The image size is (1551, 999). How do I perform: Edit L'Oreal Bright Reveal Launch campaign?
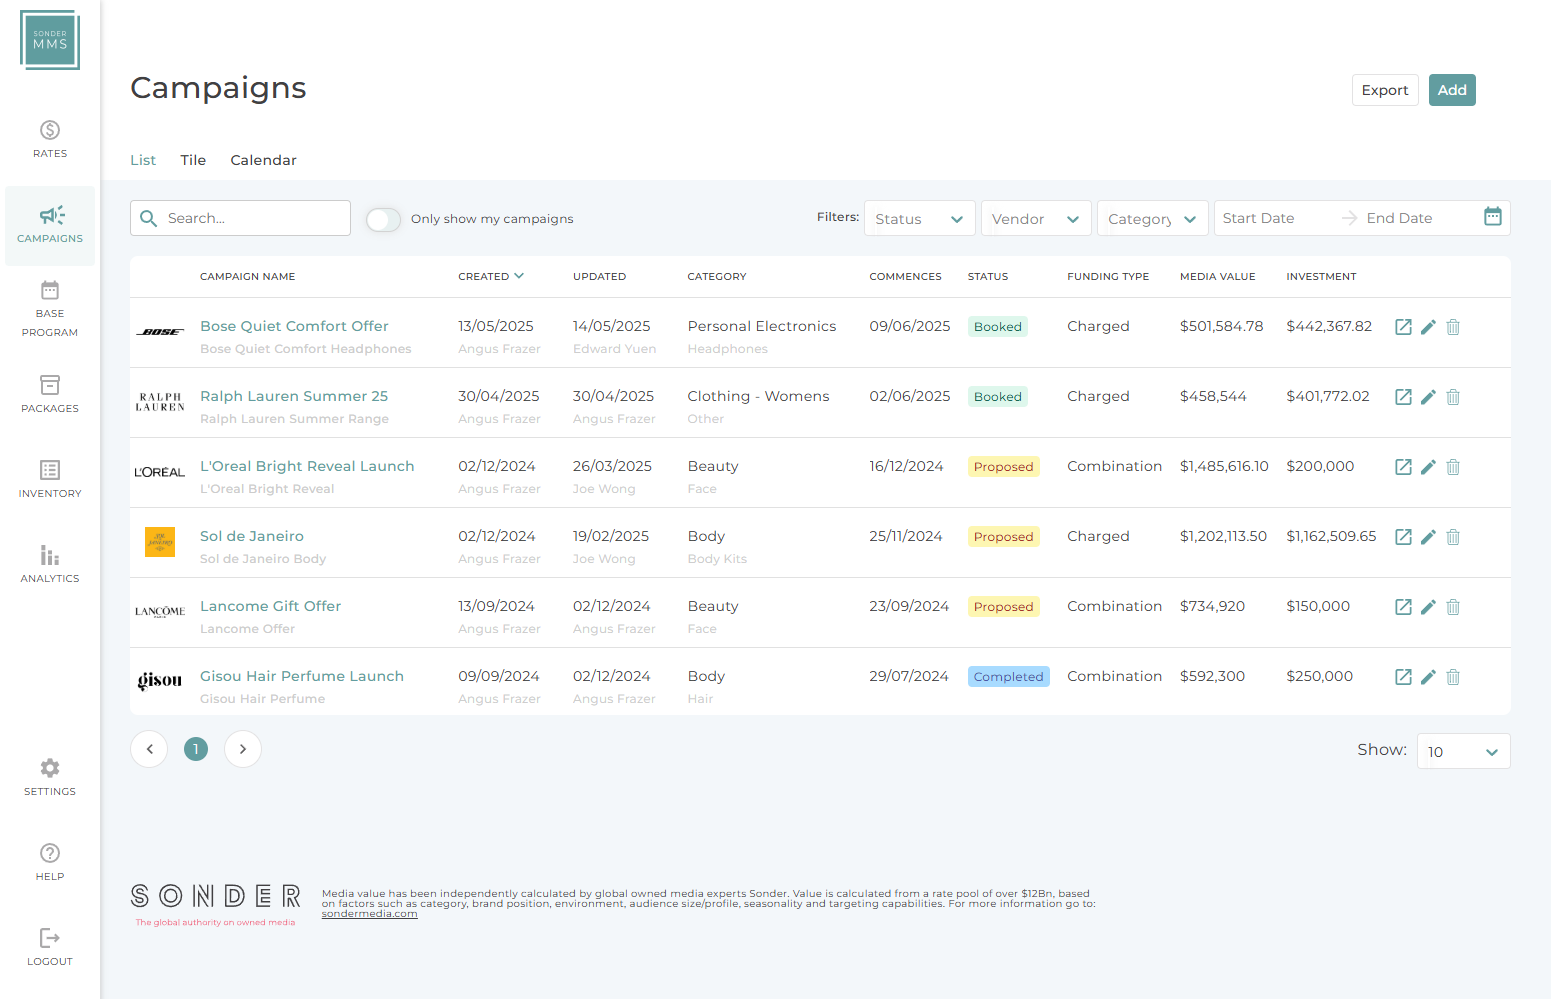point(1428,467)
